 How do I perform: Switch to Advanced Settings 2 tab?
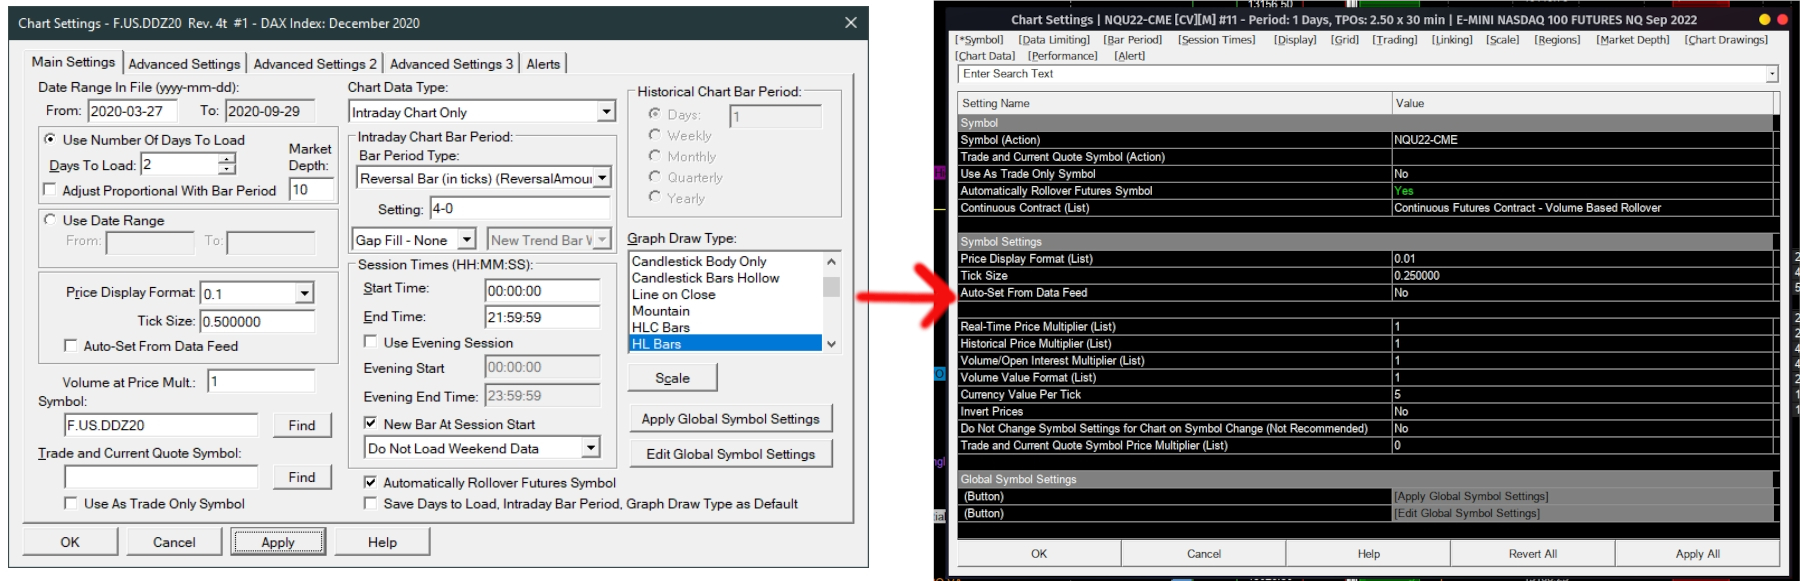point(315,64)
